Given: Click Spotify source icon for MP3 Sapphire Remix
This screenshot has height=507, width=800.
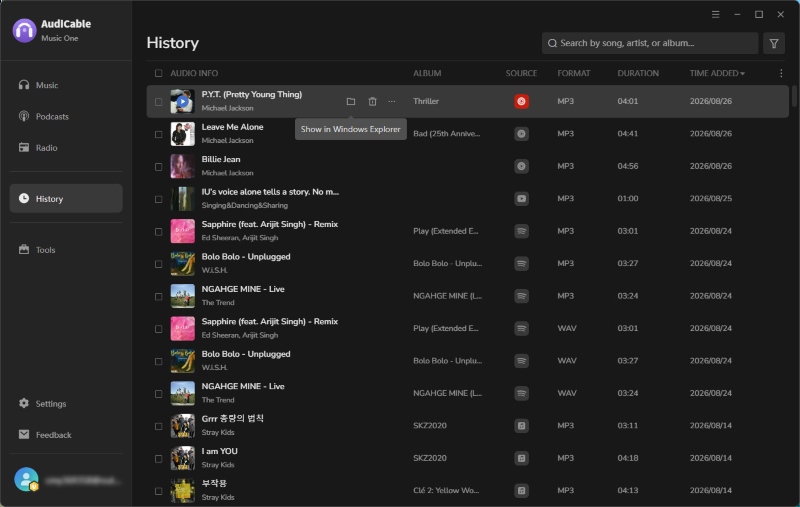Looking at the screenshot, I should coord(521,231).
